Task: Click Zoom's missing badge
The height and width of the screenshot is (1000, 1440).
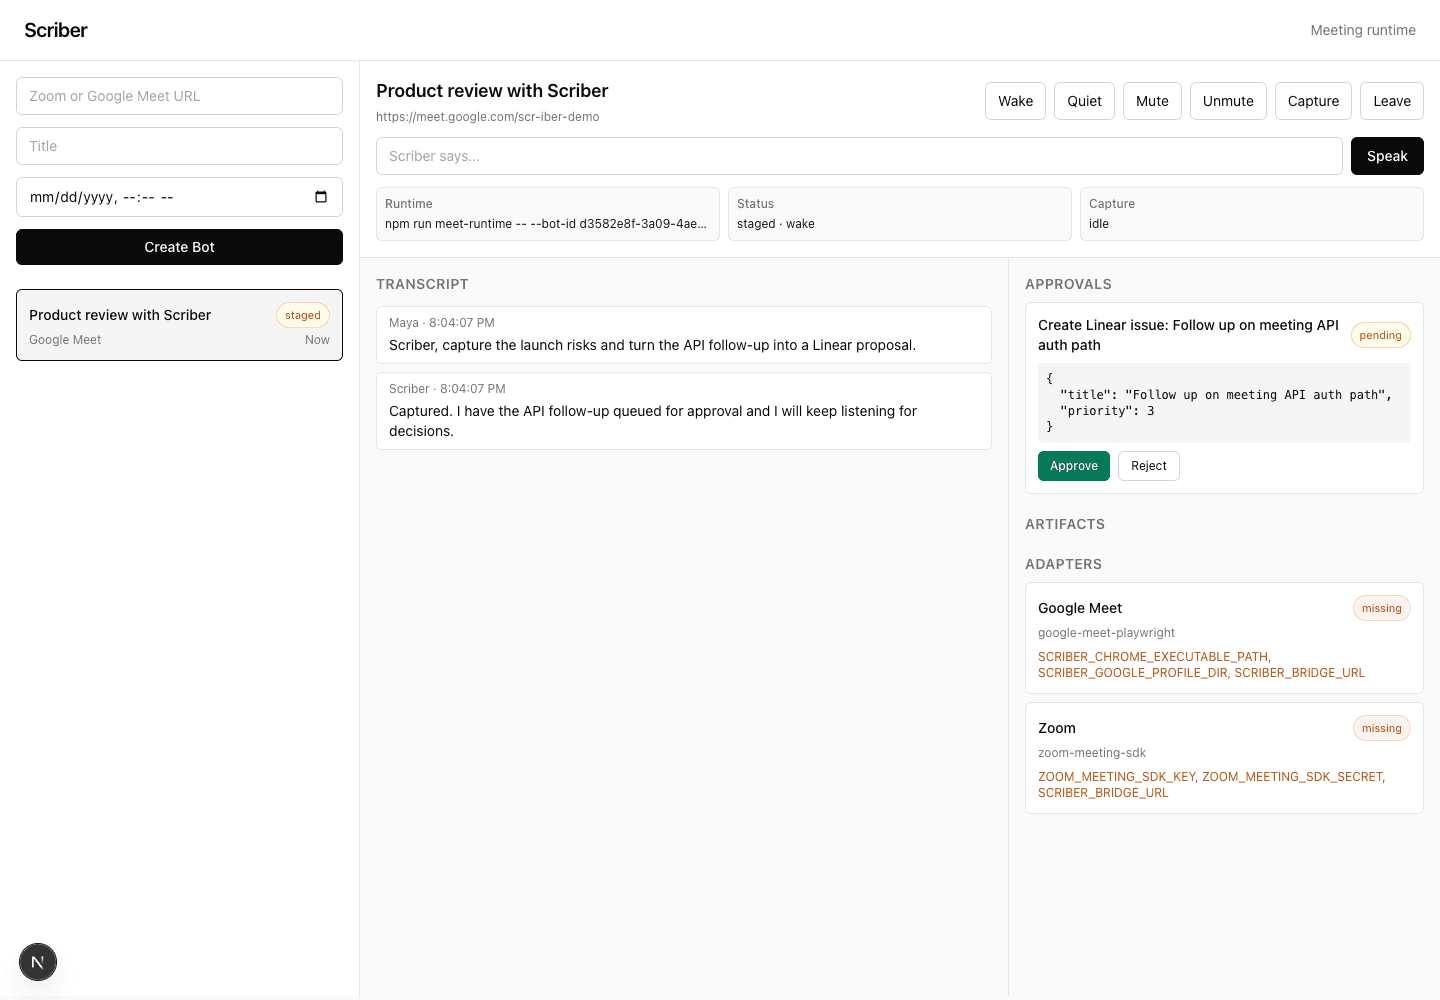Action: tap(1382, 728)
